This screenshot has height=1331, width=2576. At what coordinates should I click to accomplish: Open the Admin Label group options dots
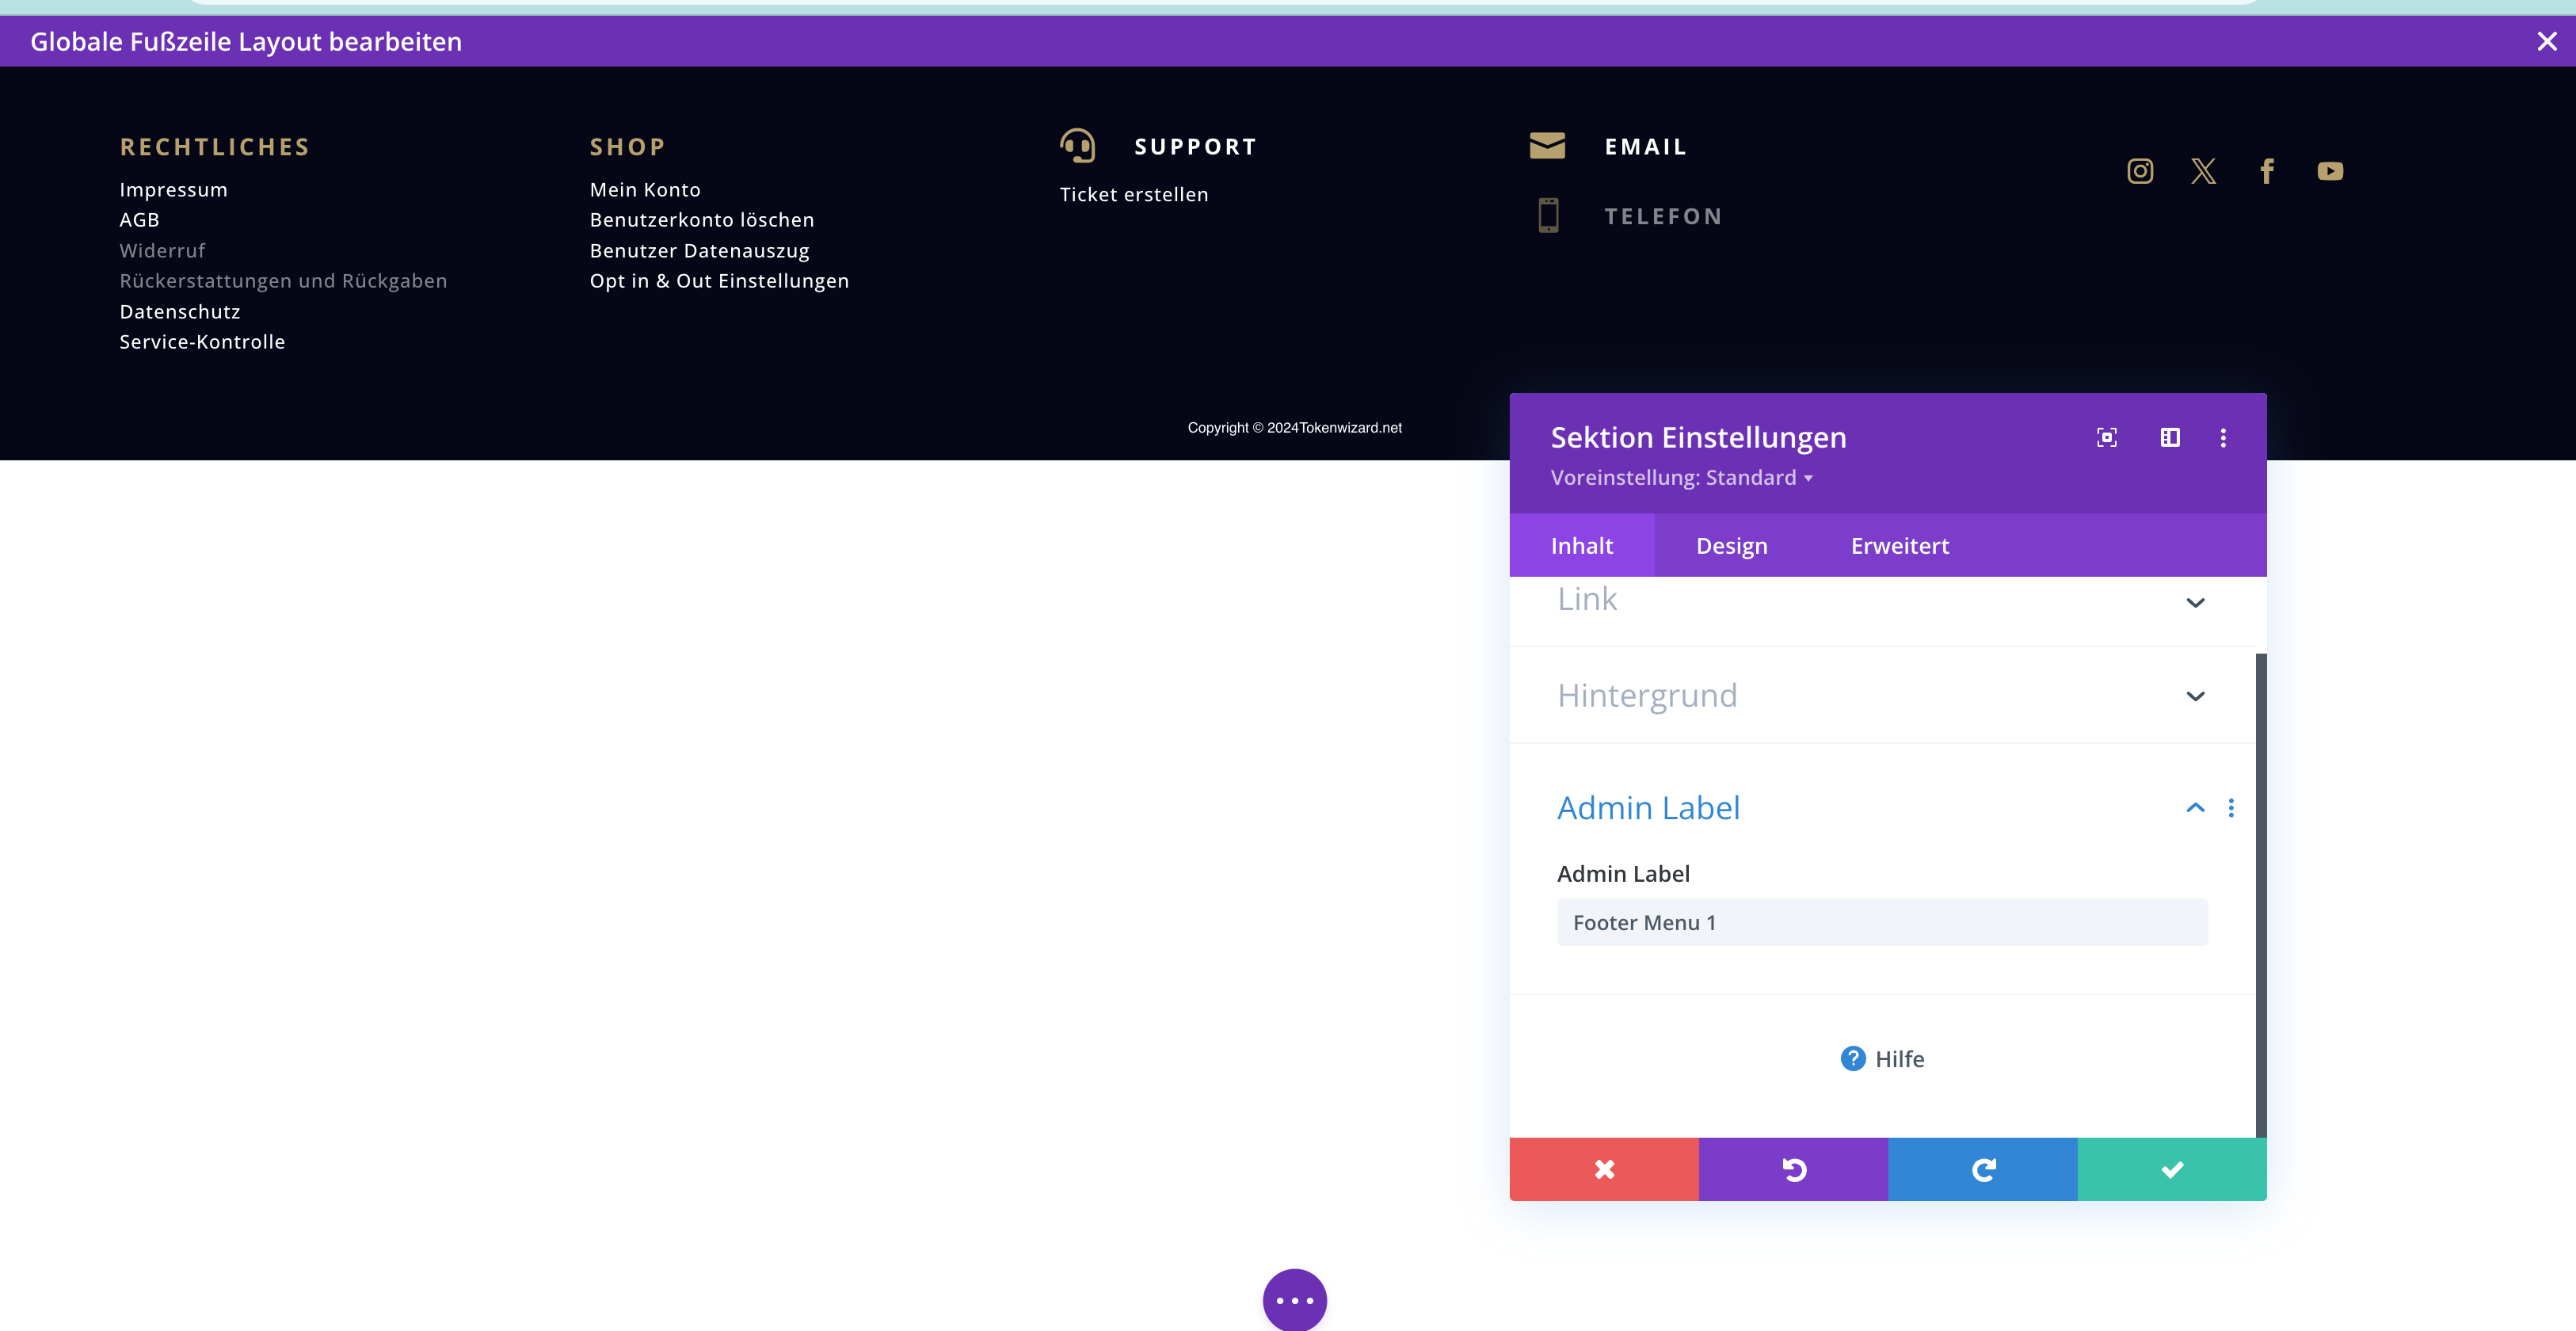(x=2231, y=808)
